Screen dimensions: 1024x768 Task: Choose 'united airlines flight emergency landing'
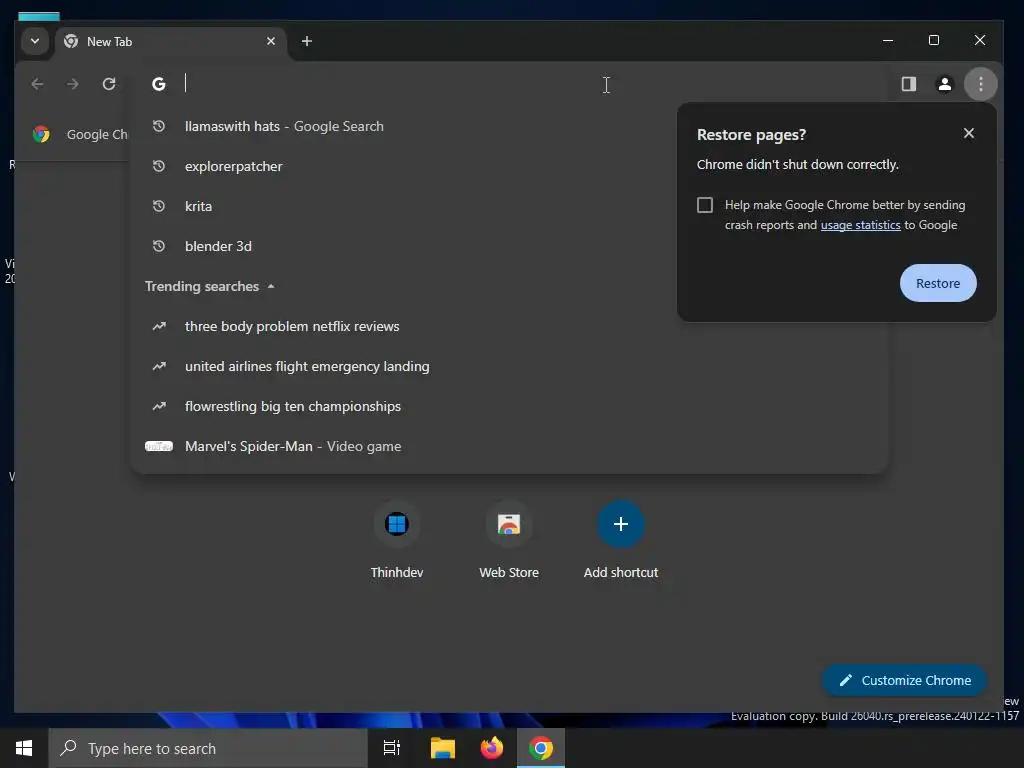pyautogui.click(x=509, y=366)
